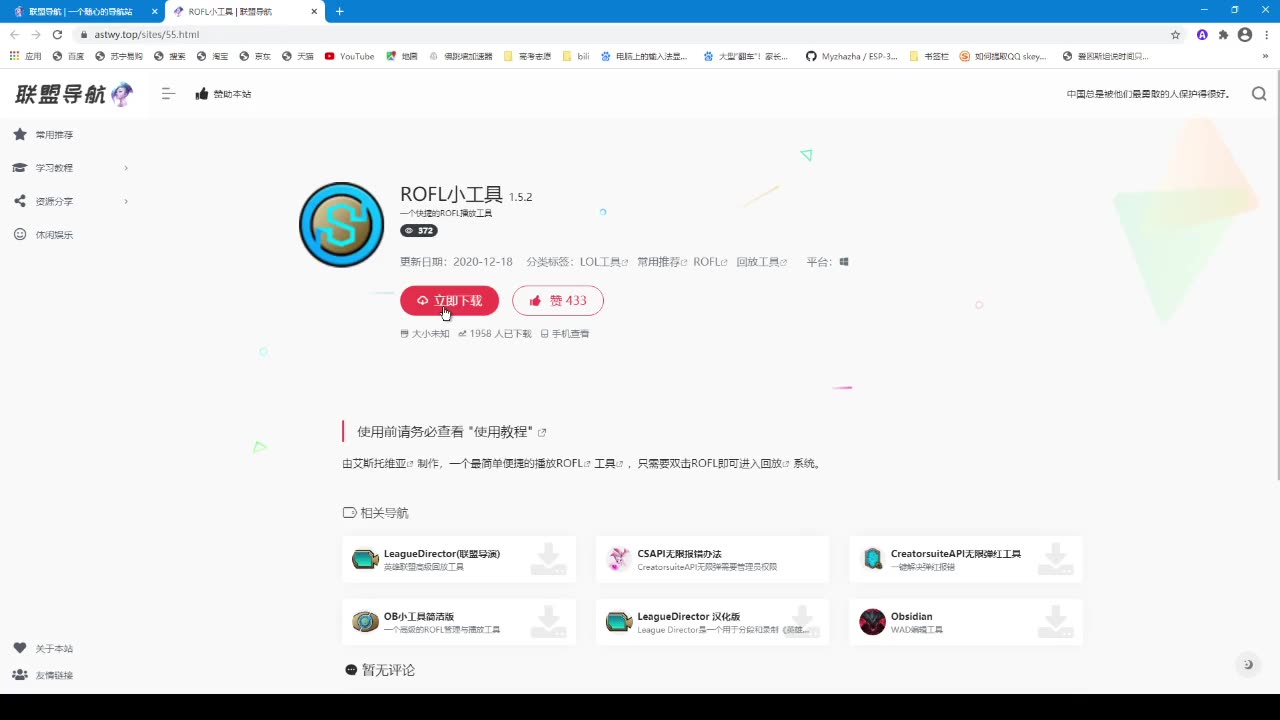Screen dimensions: 1280x720
Task: Click the CSAPI card icon
Action: pyautogui.click(x=619, y=559)
